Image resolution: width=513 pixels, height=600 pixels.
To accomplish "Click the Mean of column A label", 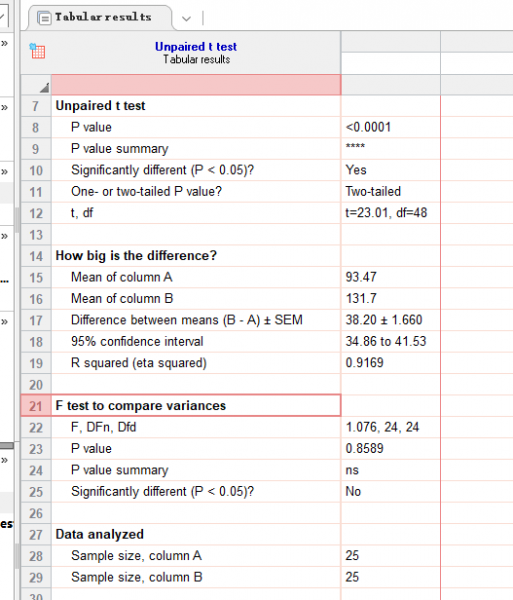I will tap(122, 277).
